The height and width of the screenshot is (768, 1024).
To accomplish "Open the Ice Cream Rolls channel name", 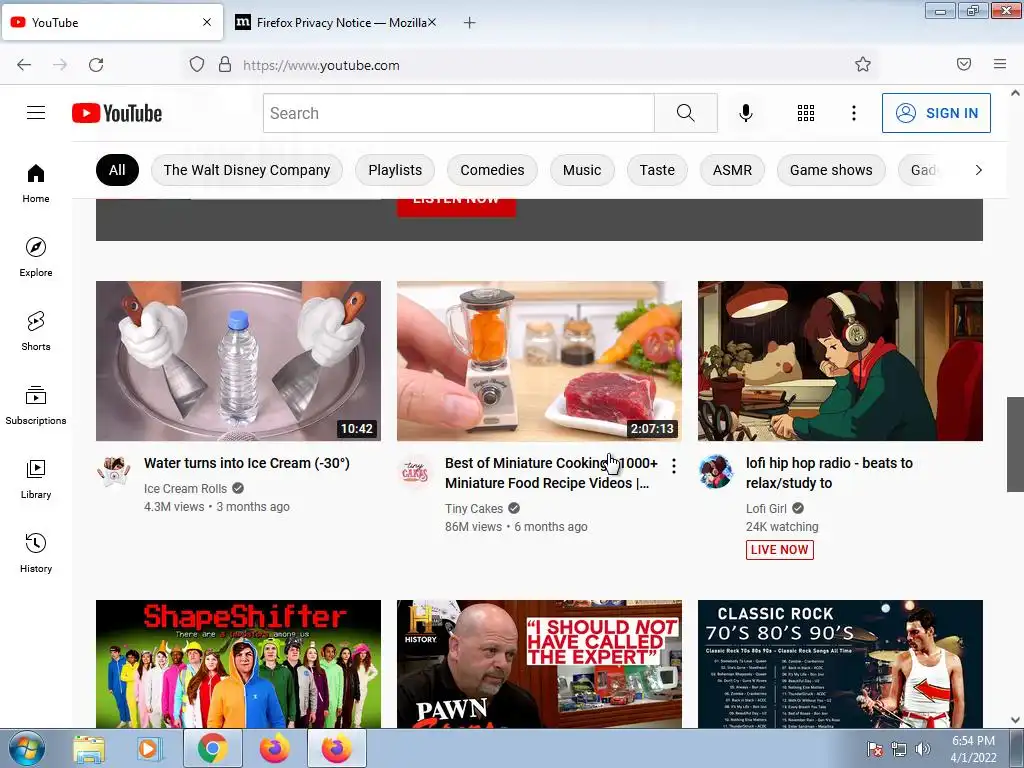I will [185, 488].
